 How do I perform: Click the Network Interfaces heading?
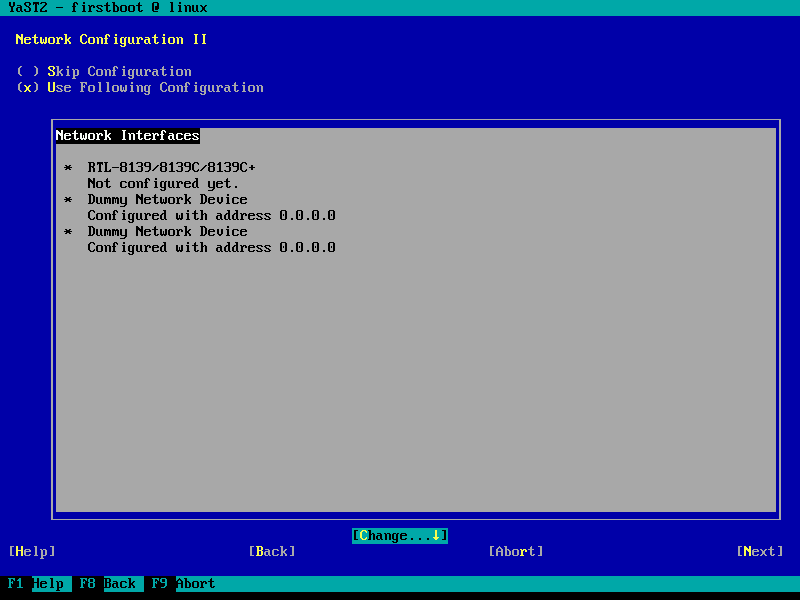tap(128, 135)
